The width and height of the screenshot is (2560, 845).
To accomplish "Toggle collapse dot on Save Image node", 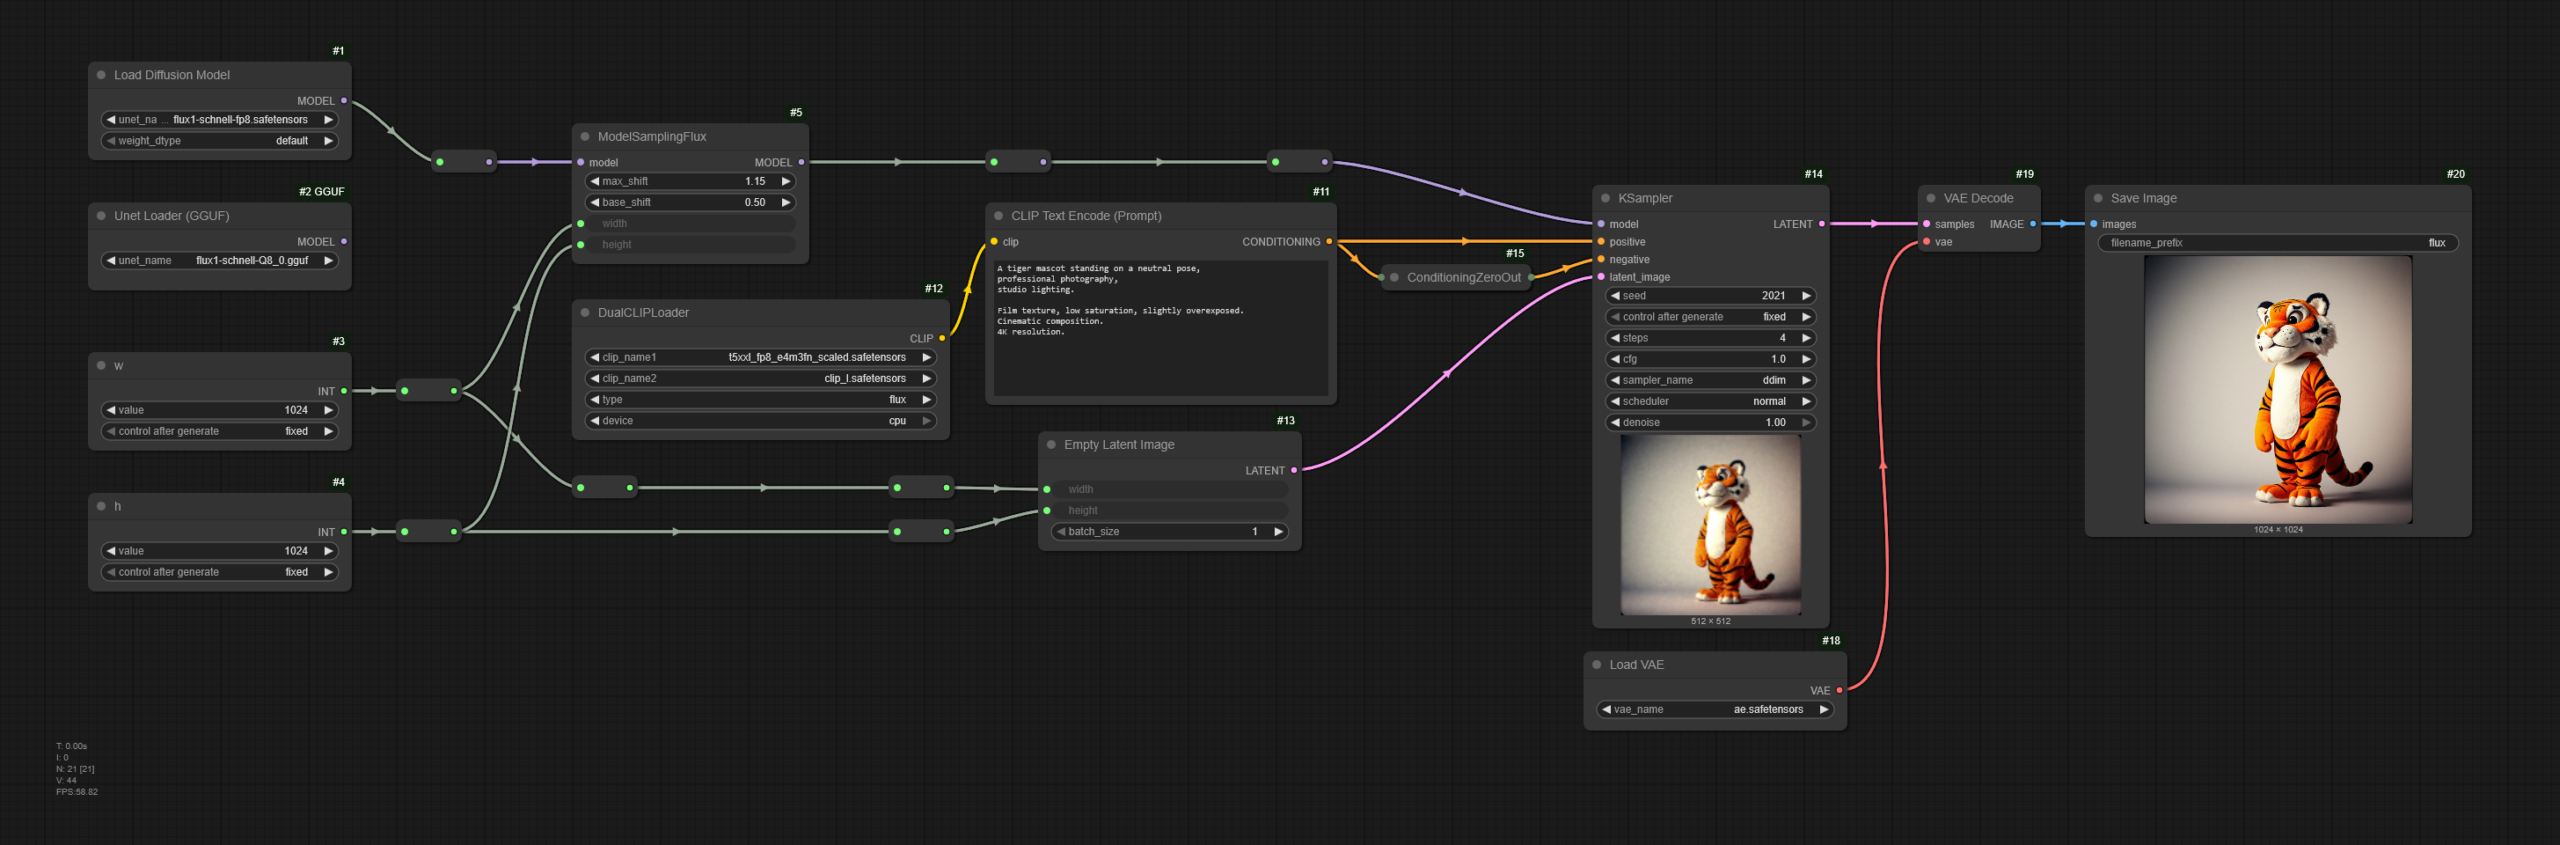I will [2098, 199].
